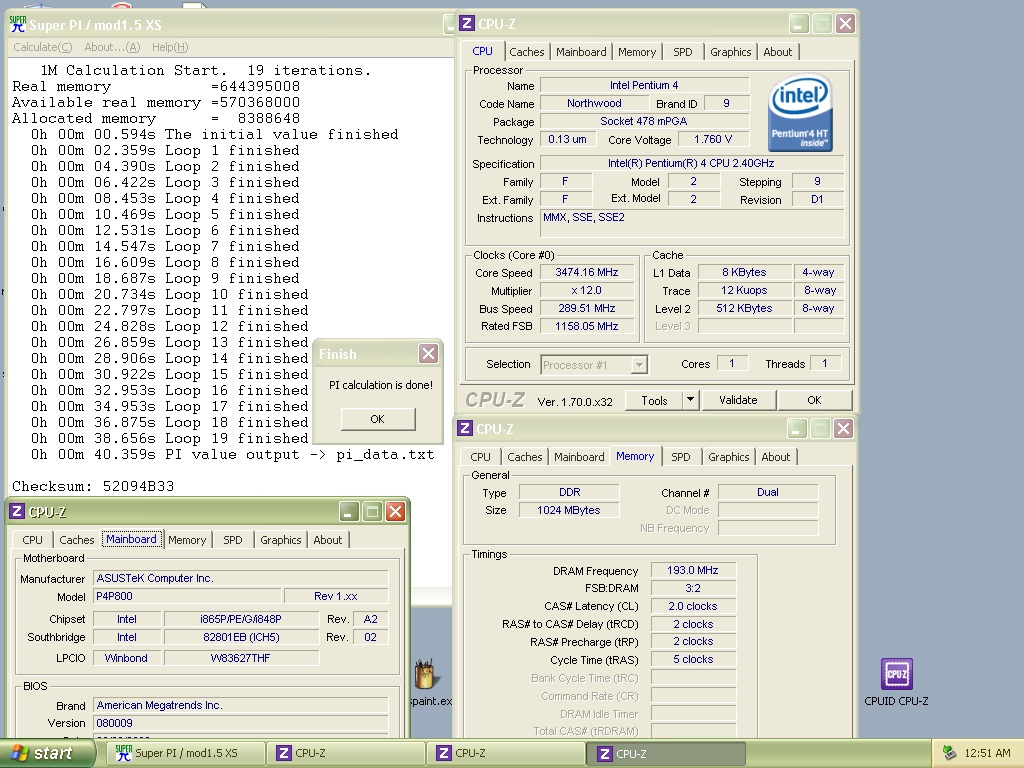
Task: Click OK in the CPU-Z CPU window
Action: tap(814, 400)
